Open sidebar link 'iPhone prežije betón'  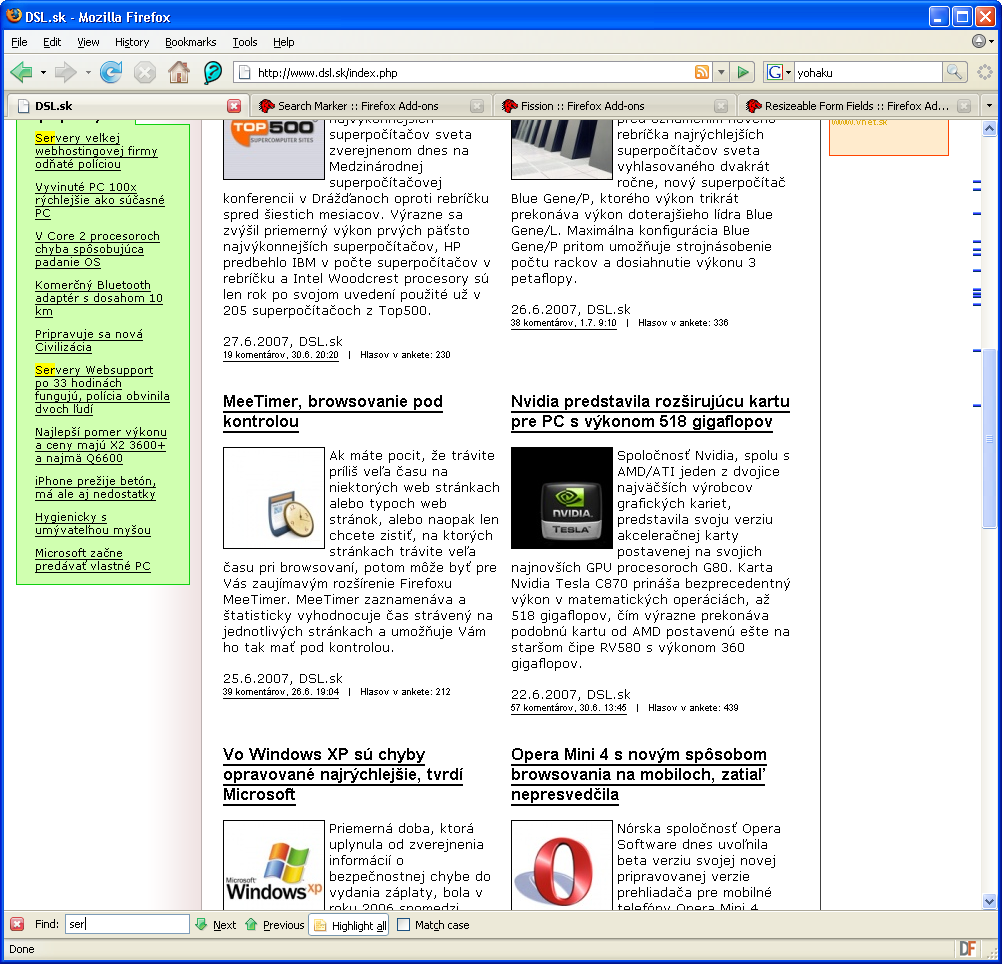pyautogui.click(x=96, y=487)
